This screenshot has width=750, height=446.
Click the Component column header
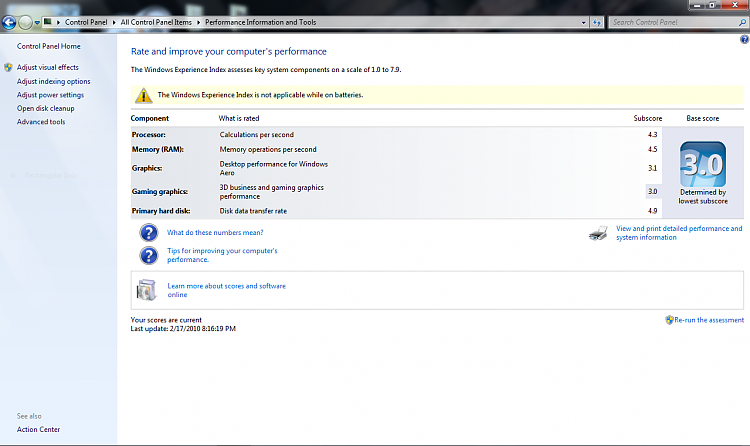(x=150, y=118)
